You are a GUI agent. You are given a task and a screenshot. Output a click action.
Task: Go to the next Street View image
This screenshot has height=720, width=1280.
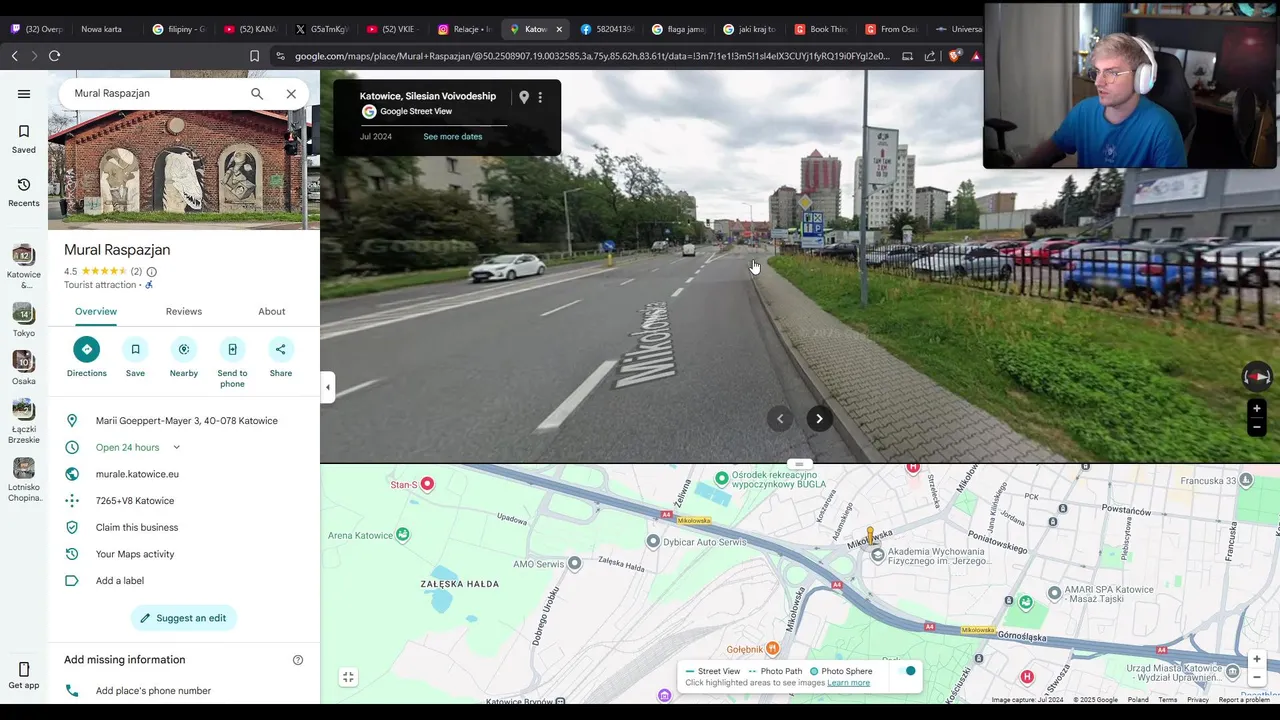pos(819,419)
